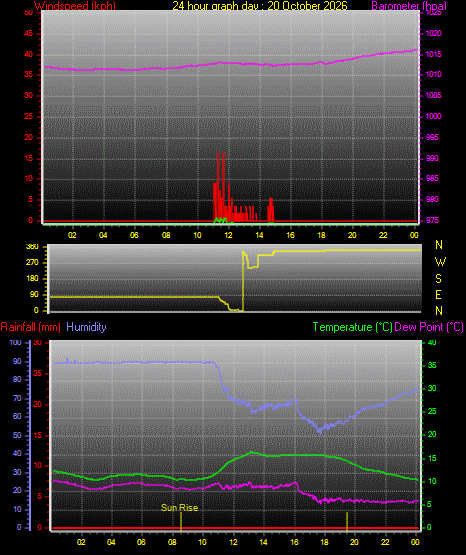Click the 25 value on the rainfall axis
This screenshot has width=466, height=555.
[x=38, y=373]
